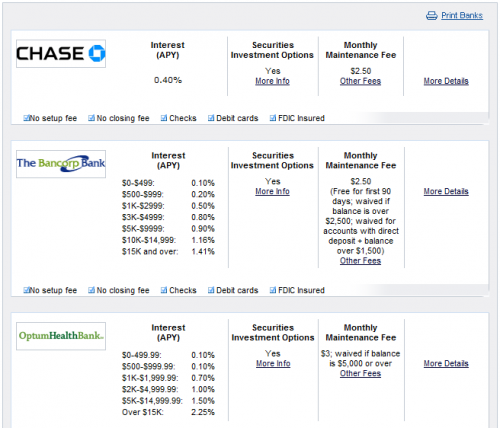500x428 pixels.
Task: Open Bancorp Bank Other Fees link
Action: click(360, 261)
